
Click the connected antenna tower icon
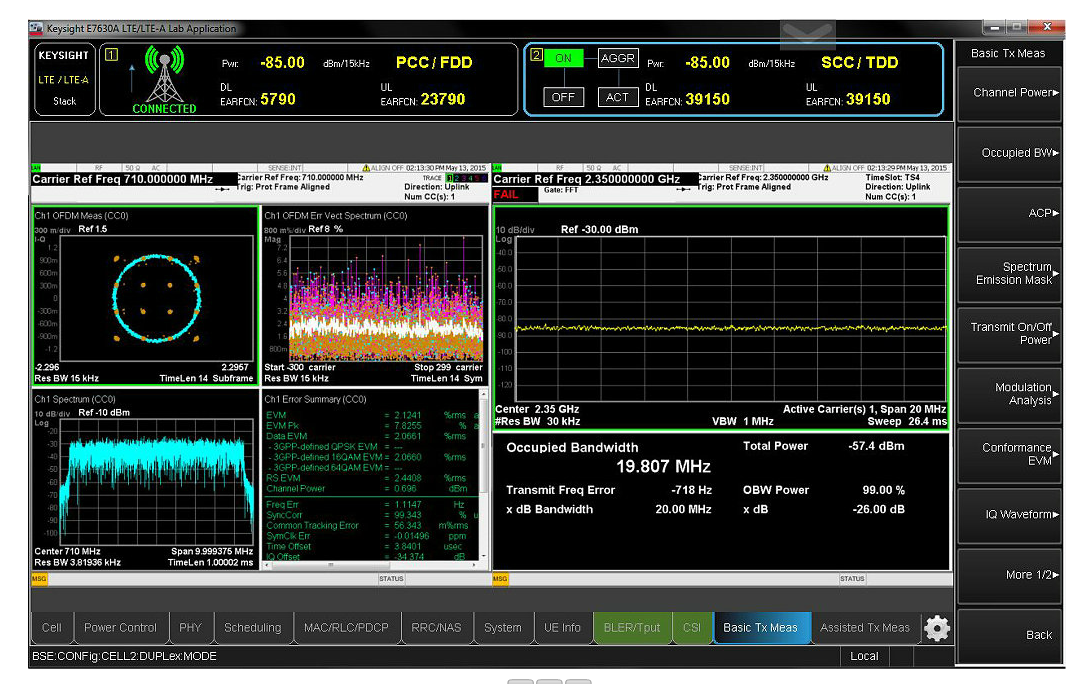click(165, 75)
